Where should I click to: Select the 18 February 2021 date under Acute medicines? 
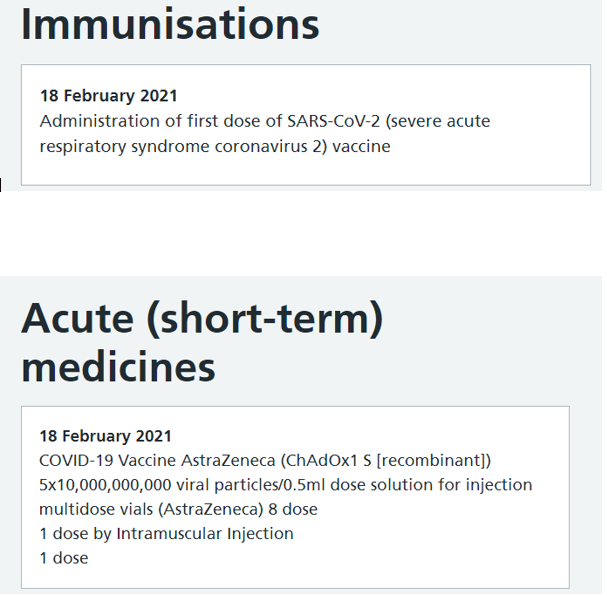pyautogui.click(x=105, y=436)
